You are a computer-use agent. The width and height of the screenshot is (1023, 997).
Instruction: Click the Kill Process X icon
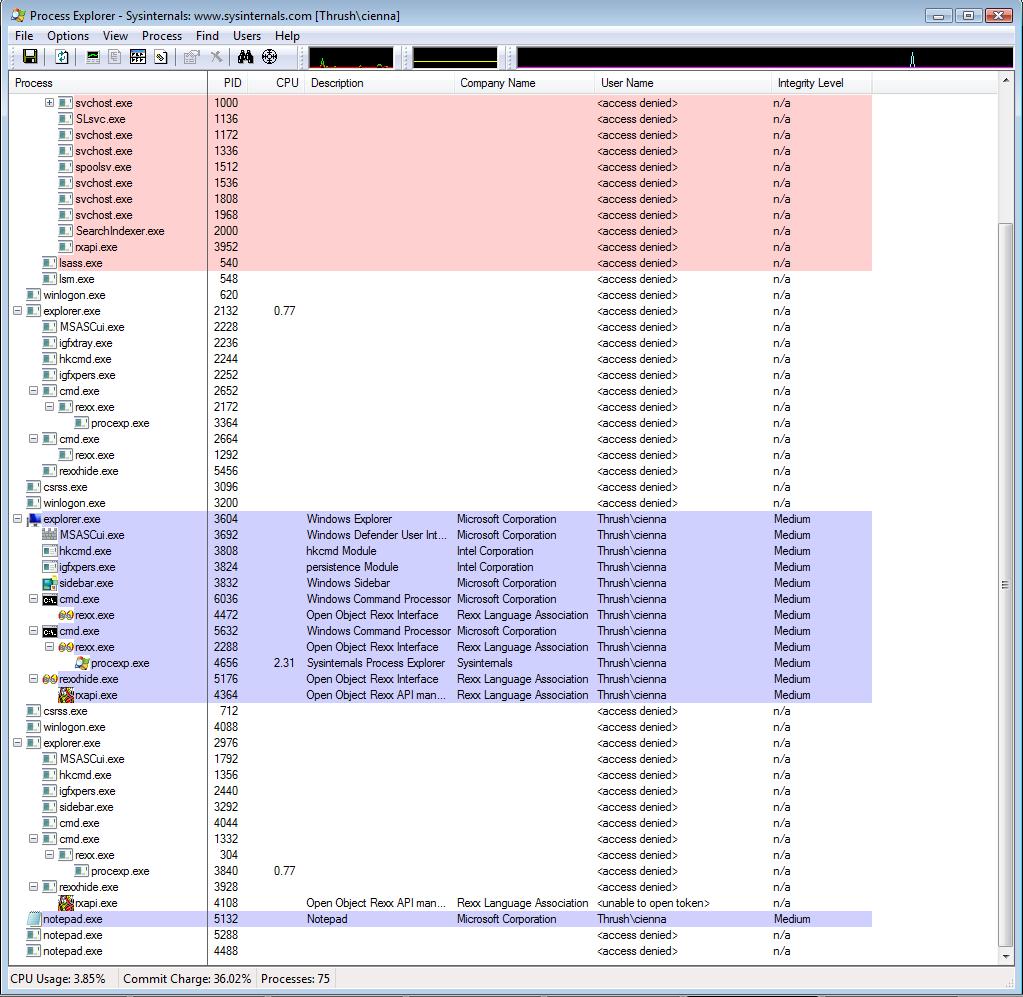(216, 57)
